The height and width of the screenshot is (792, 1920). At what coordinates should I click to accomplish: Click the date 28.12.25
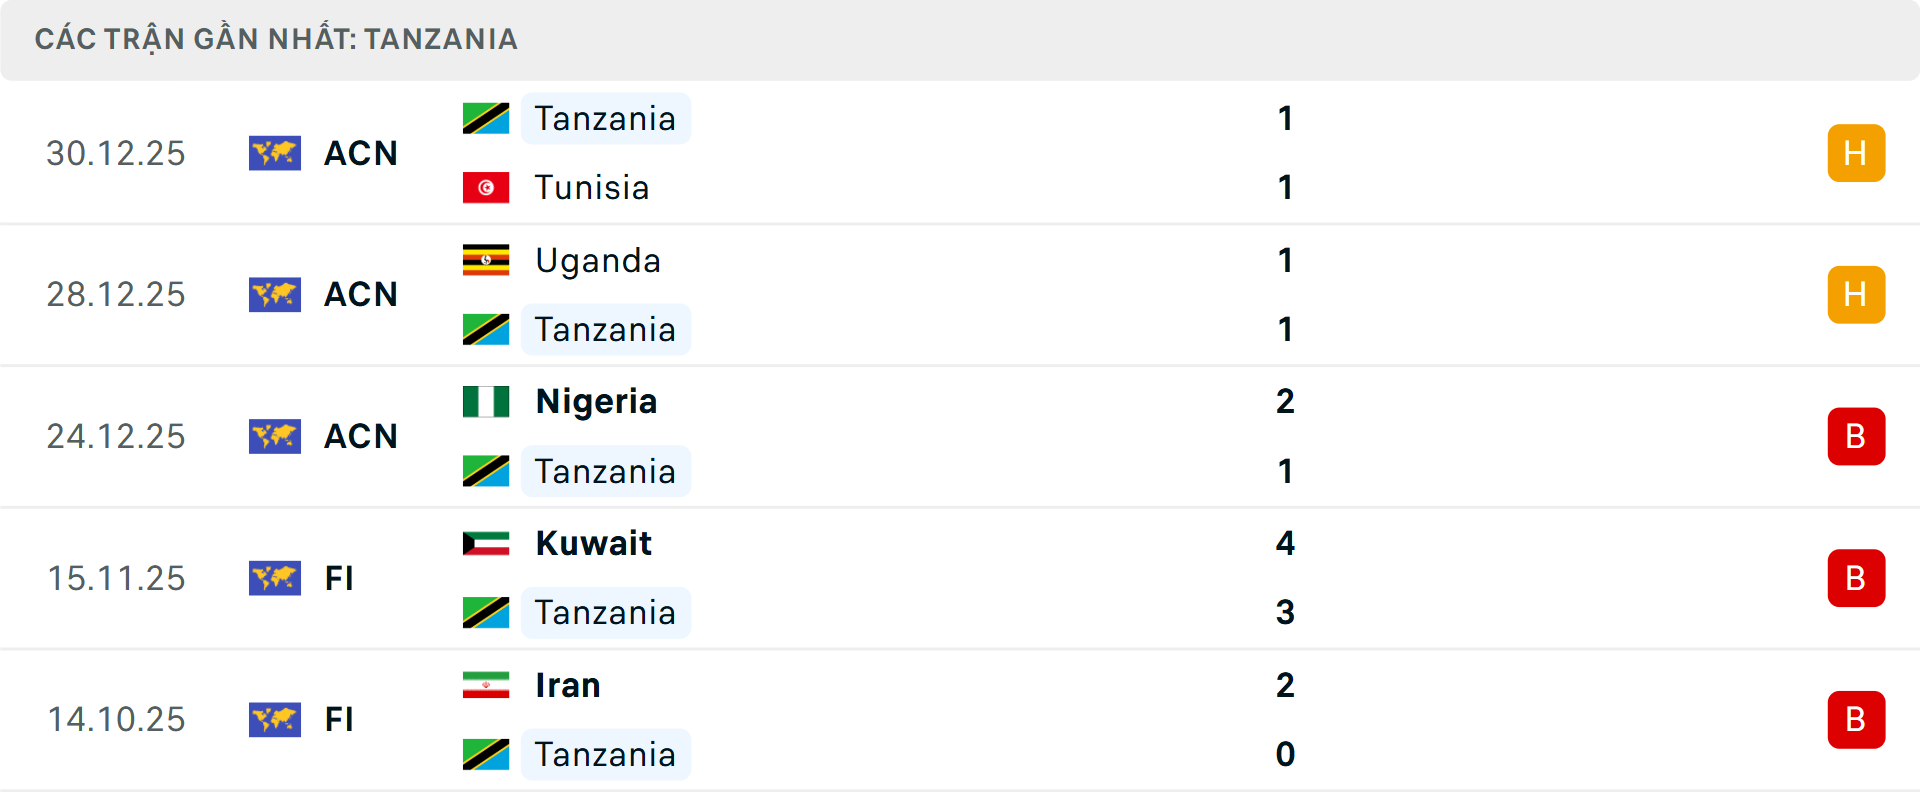click(115, 295)
